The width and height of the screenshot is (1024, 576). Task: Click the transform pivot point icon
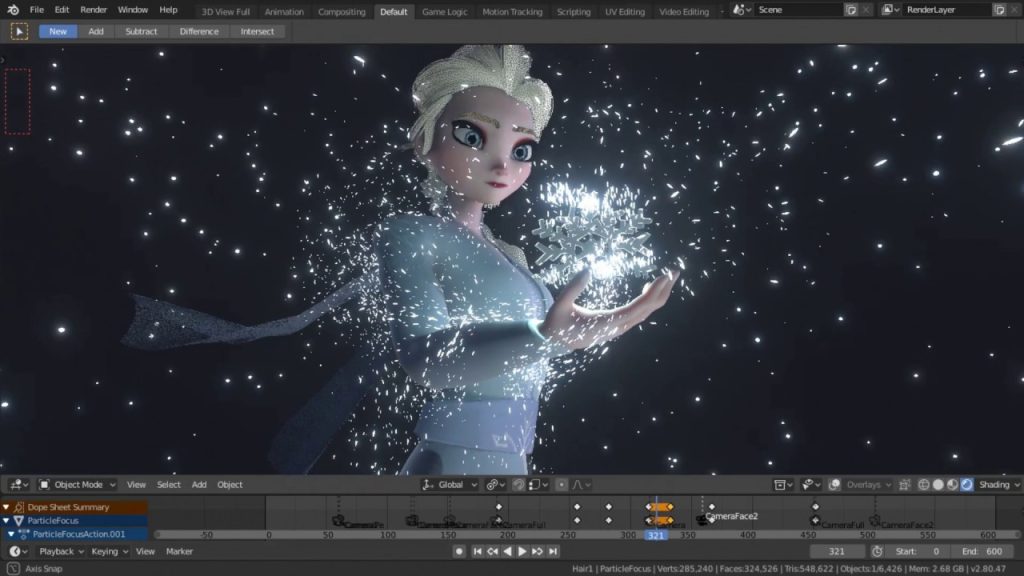point(492,484)
